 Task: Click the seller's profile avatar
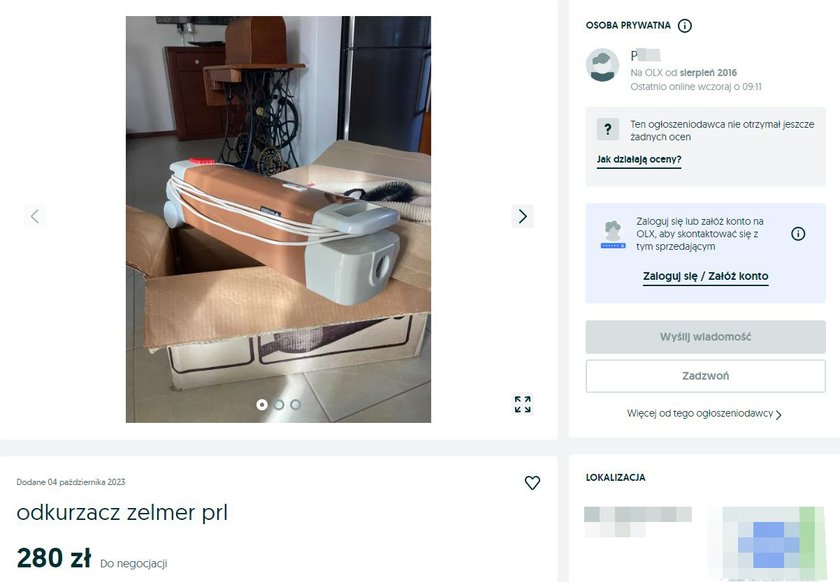click(x=602, y=65)
